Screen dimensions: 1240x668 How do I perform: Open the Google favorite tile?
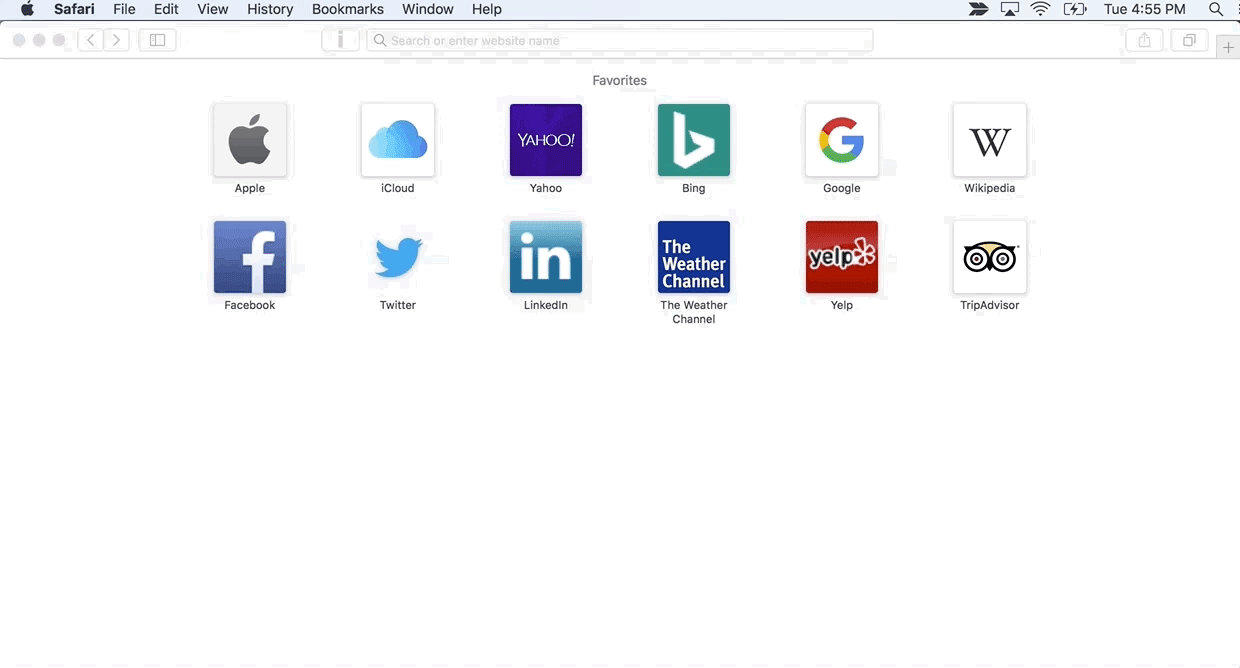(x=842, y=140)
